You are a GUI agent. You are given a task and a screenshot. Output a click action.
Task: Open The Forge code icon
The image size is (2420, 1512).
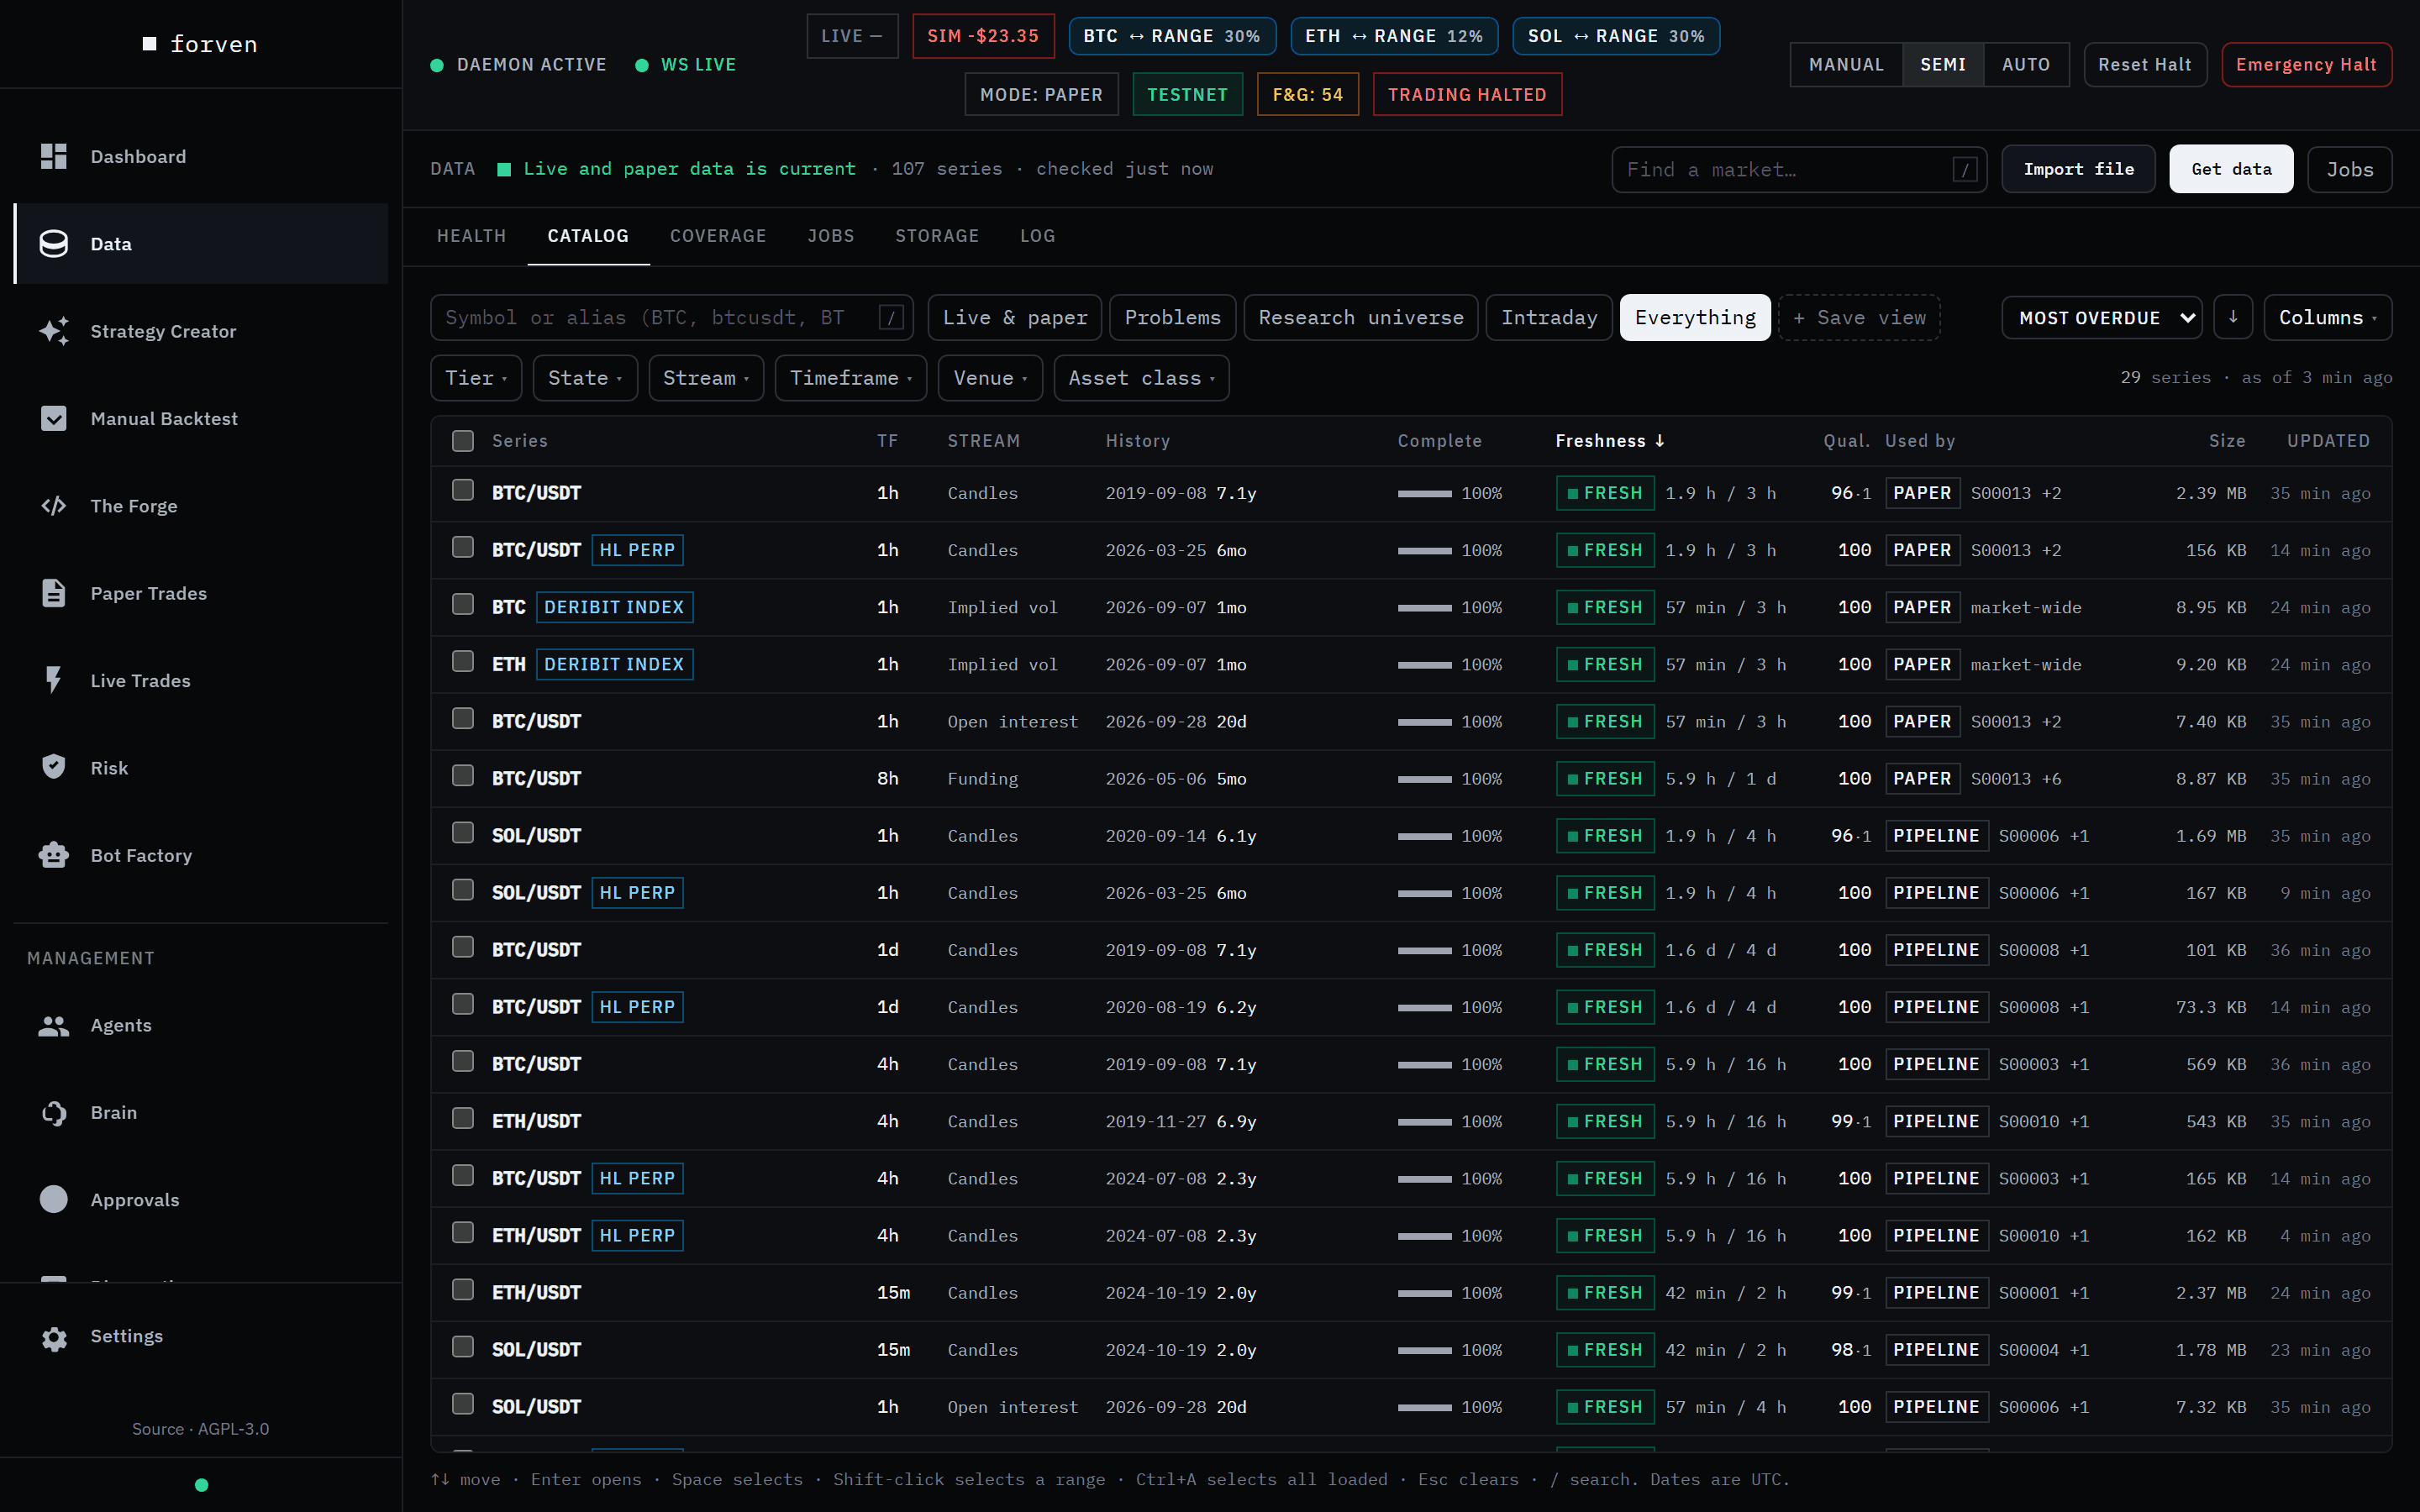point(54,505)
